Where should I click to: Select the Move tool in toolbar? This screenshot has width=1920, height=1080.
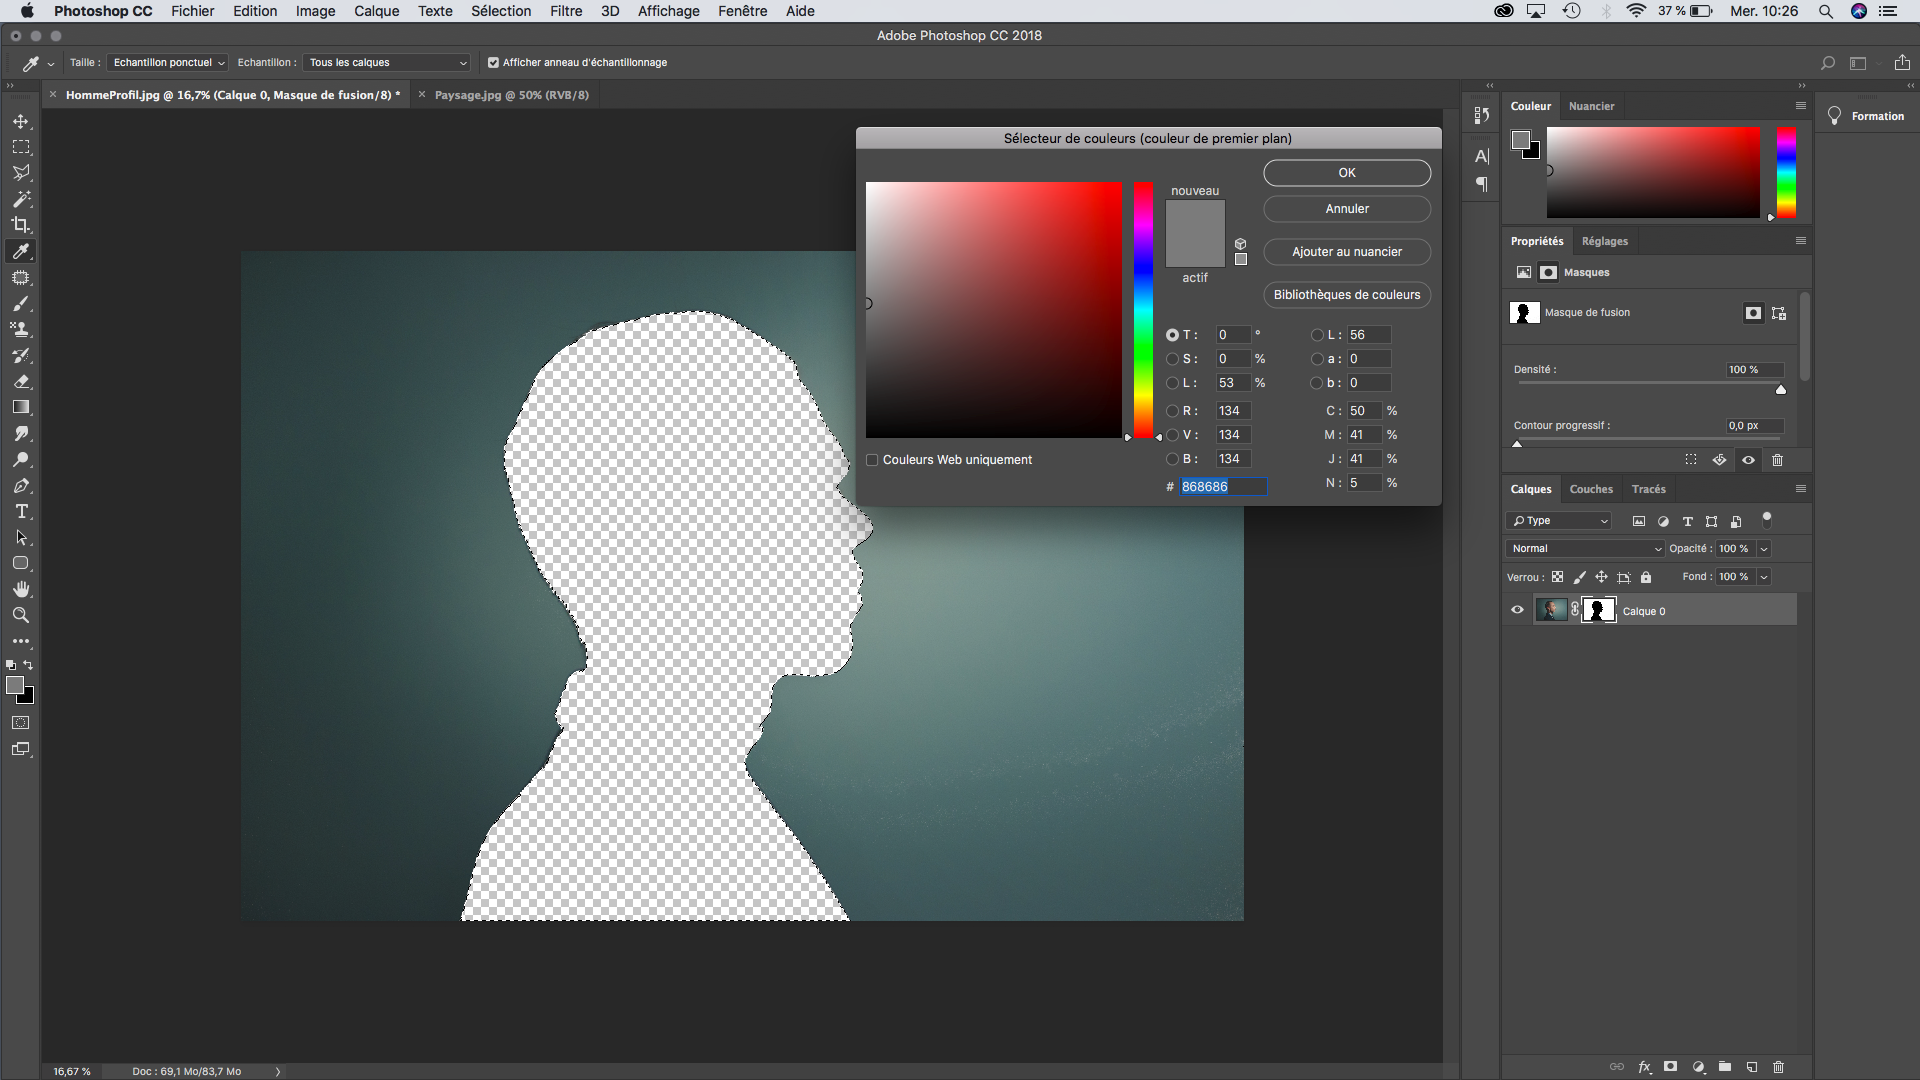(x=18, y=120)
